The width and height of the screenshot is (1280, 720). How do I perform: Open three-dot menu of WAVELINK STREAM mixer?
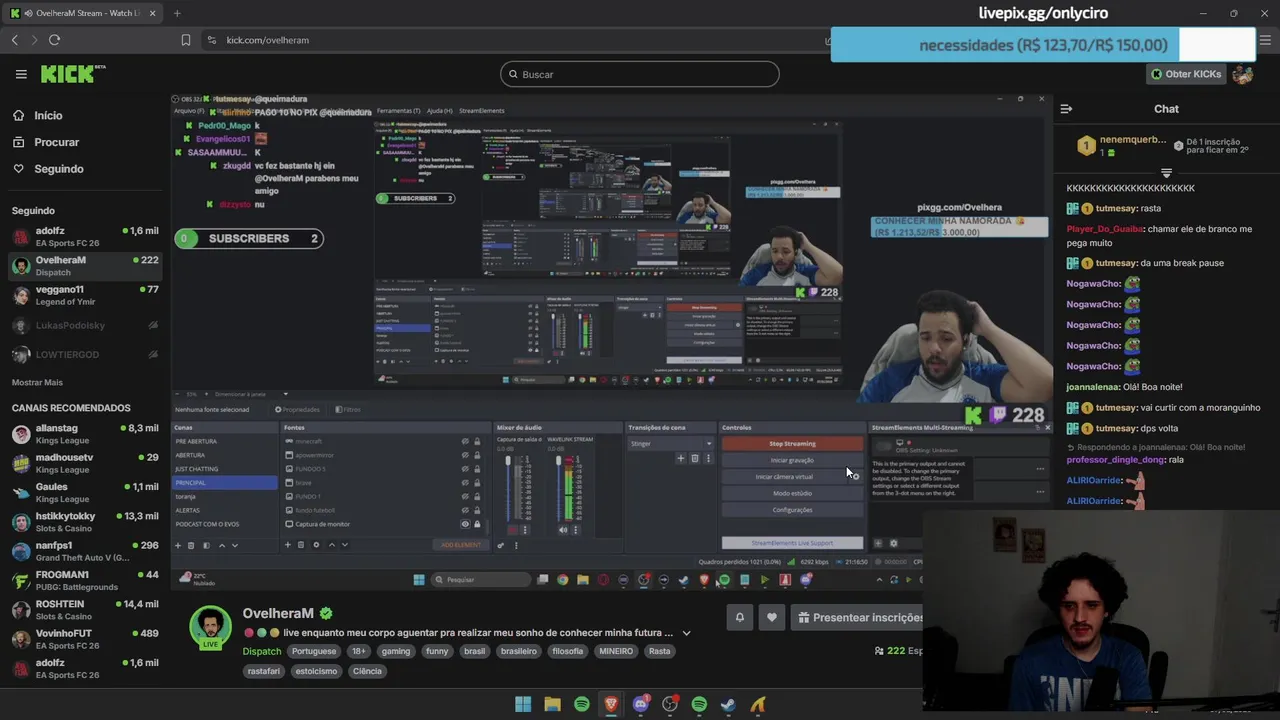tap(575, 530)
